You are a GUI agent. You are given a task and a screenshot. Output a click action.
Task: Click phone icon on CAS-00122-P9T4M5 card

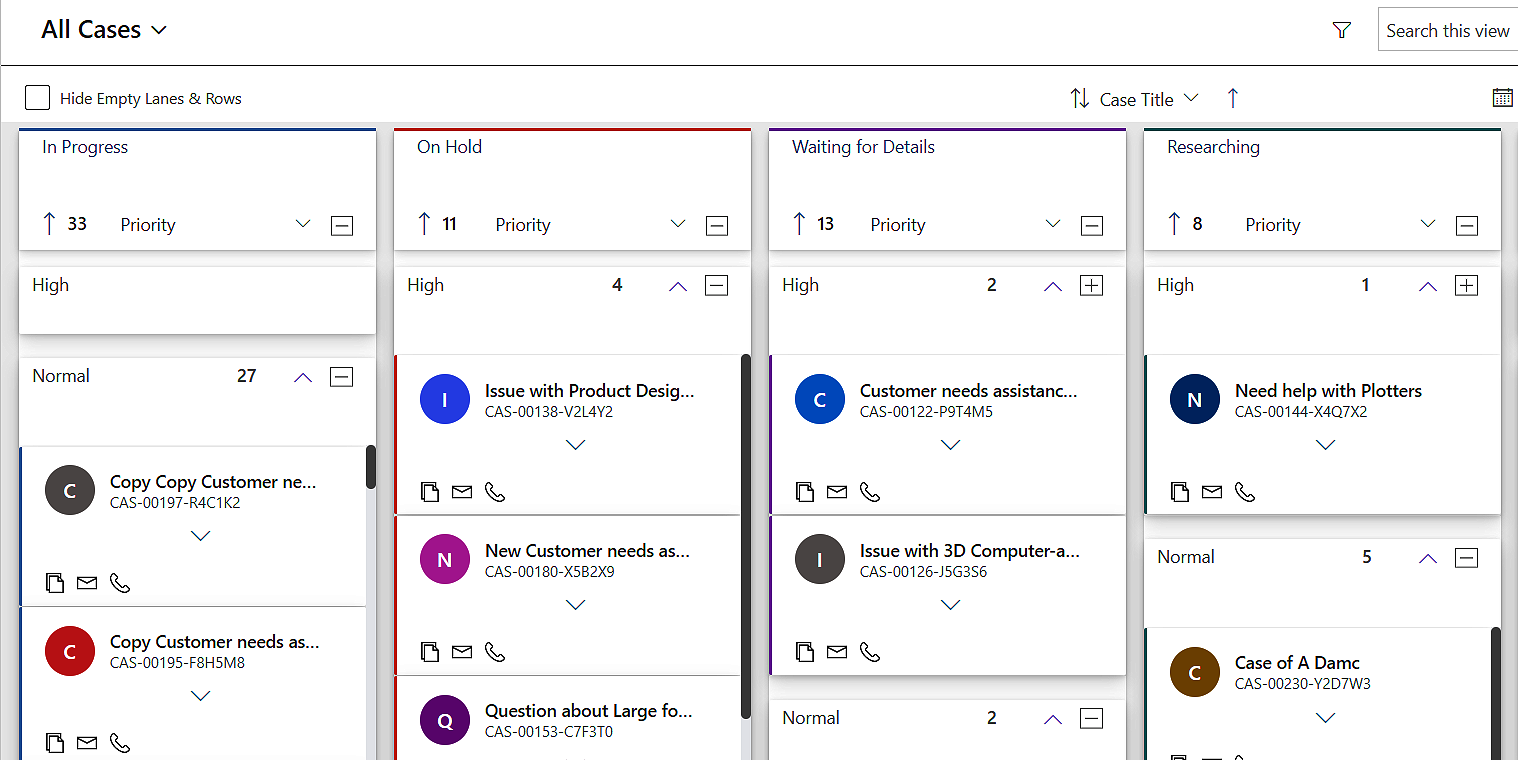(870, 492)
